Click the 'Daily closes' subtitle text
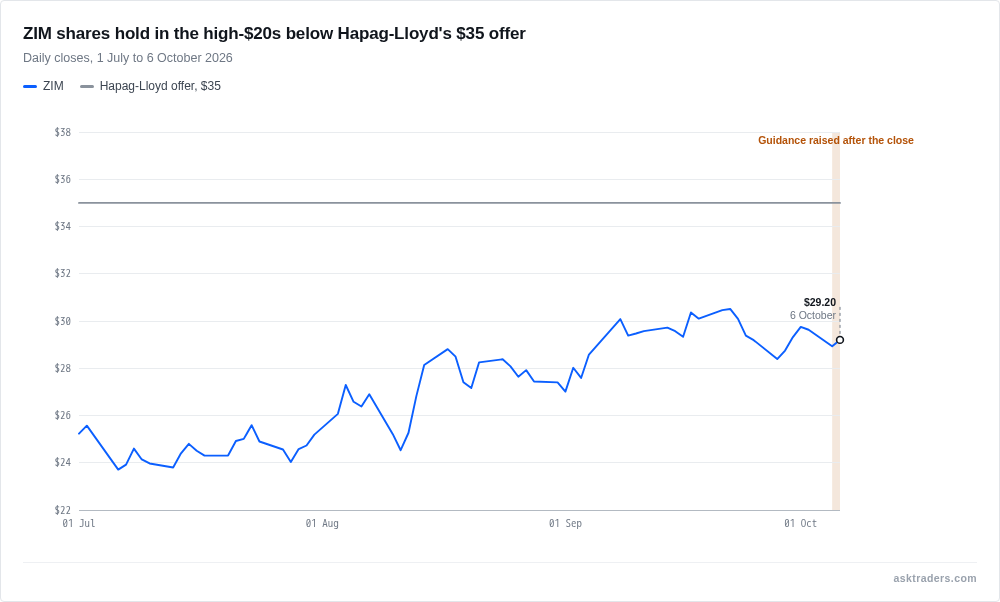Viewport: 1000px width, 602px height. (128, 58)
